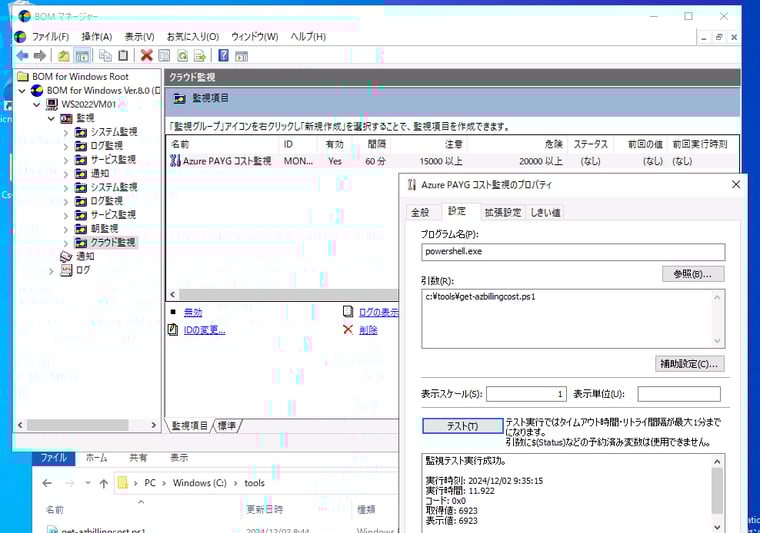Click the 表示スケール input field
Screen dimensions: 760x533
point(526,394)
